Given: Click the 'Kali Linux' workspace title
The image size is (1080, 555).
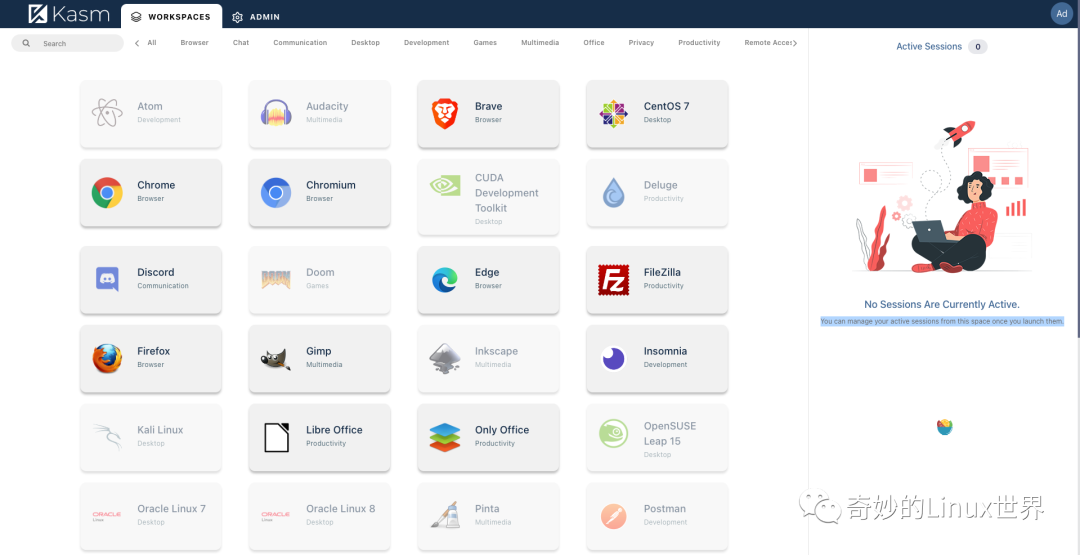Looking at the screenshot, I should coord(160,430).
